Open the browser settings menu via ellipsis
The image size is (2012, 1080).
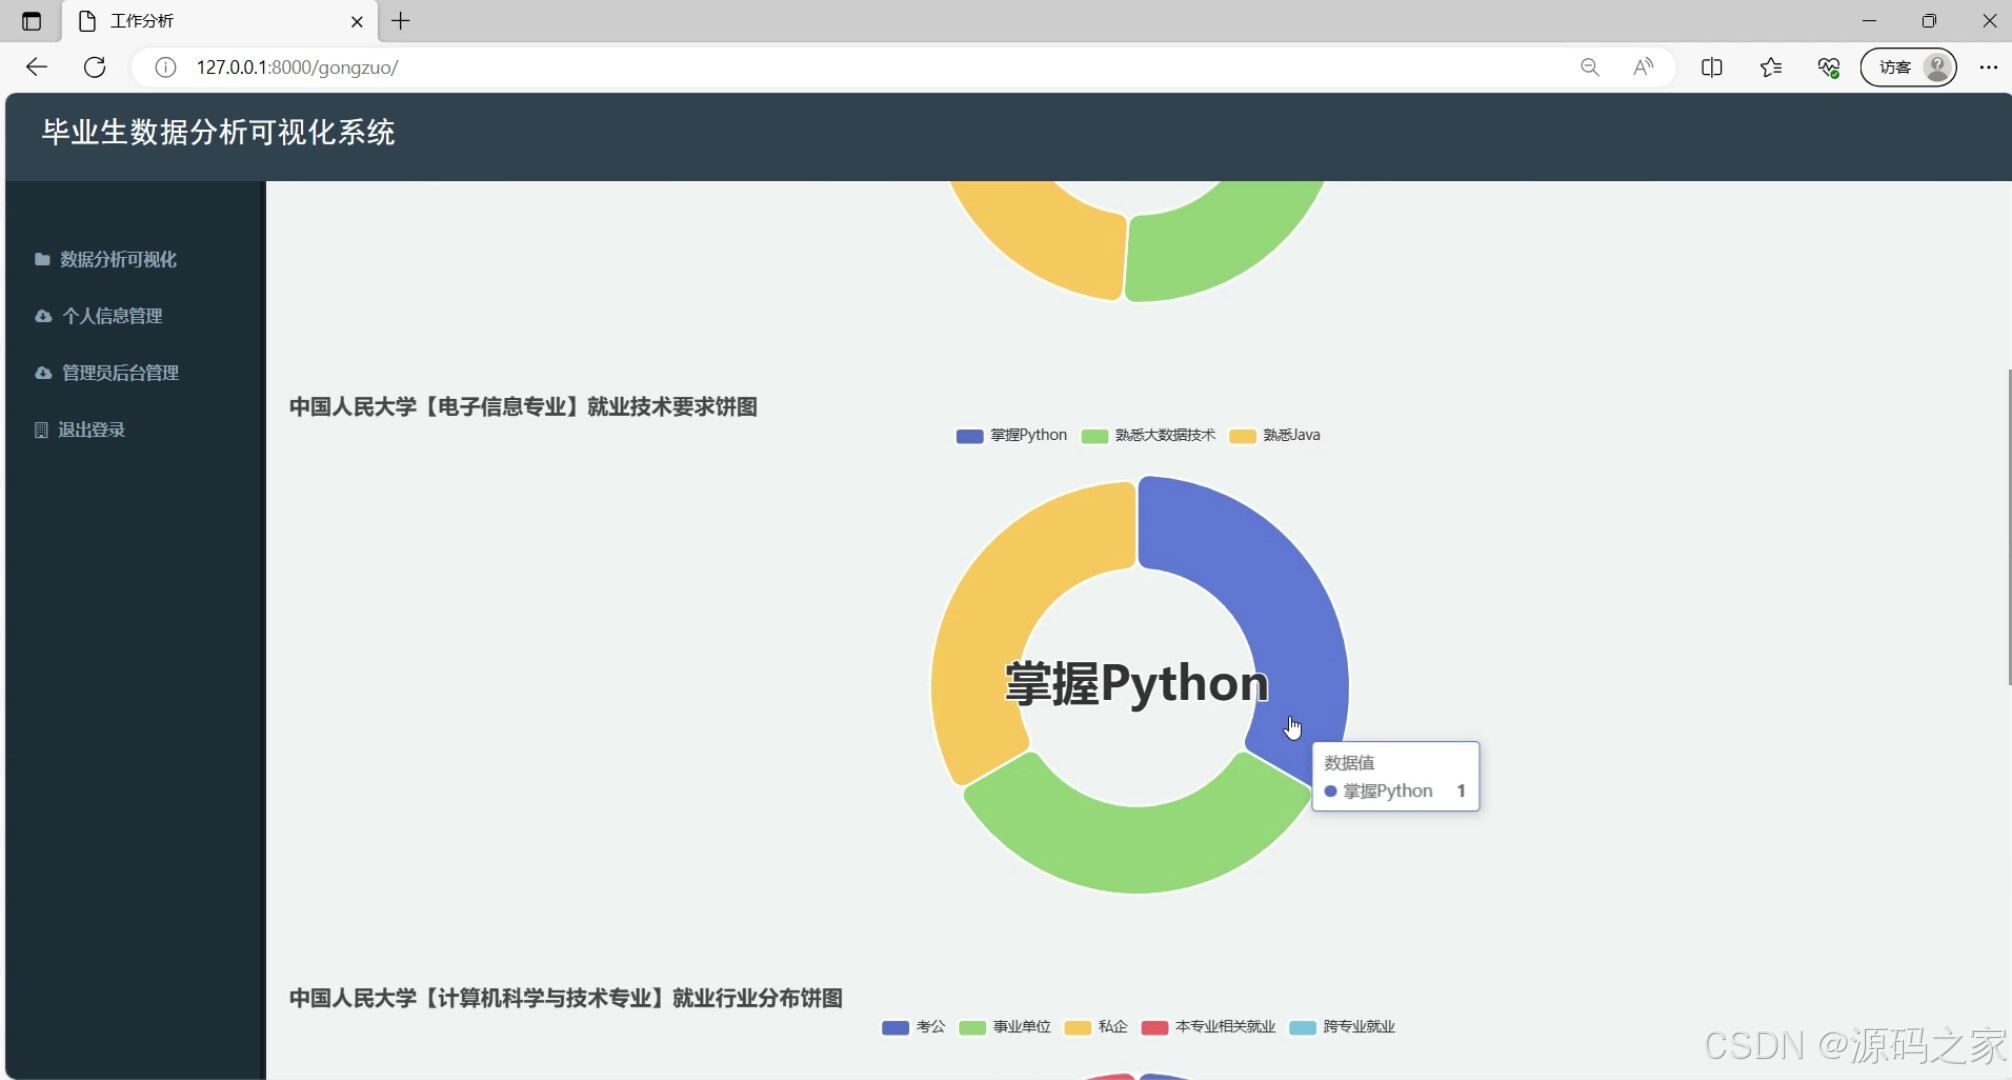click(x=1989, y=67)
